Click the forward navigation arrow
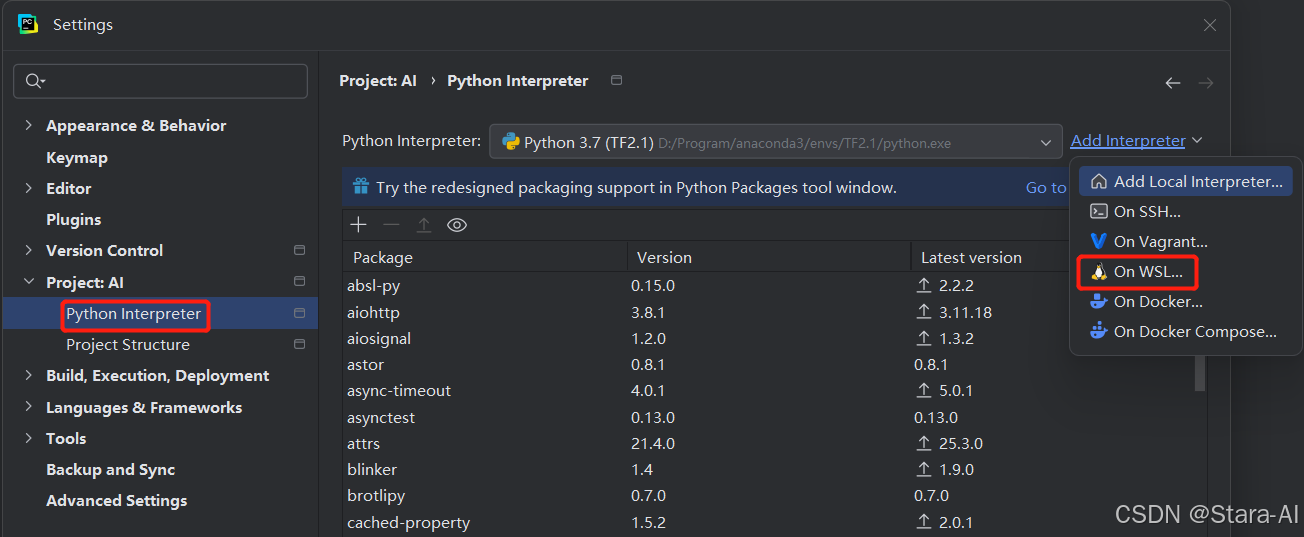This screenshot has height=537, width=1304. [1206, 83]
